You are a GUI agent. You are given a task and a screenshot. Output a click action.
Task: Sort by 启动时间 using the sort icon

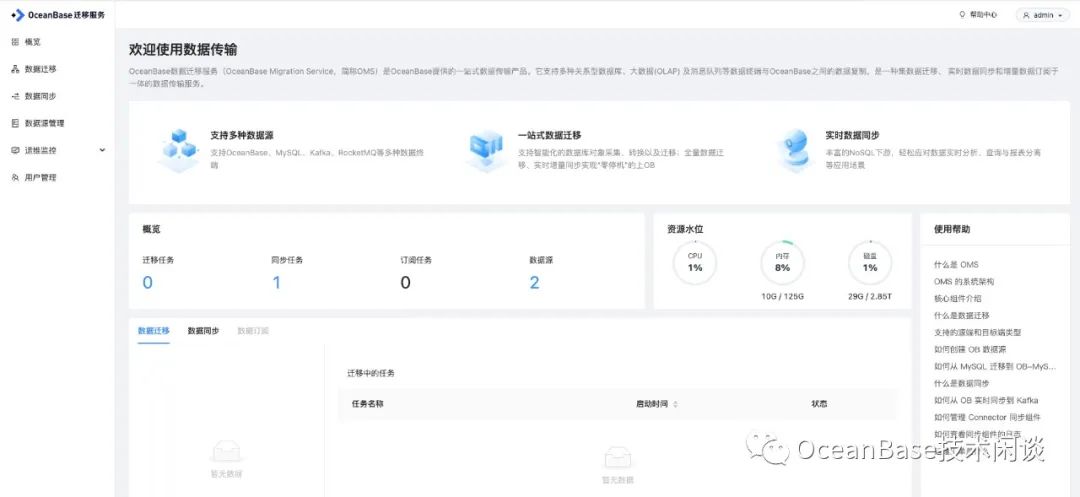click(x=675, y=404)
